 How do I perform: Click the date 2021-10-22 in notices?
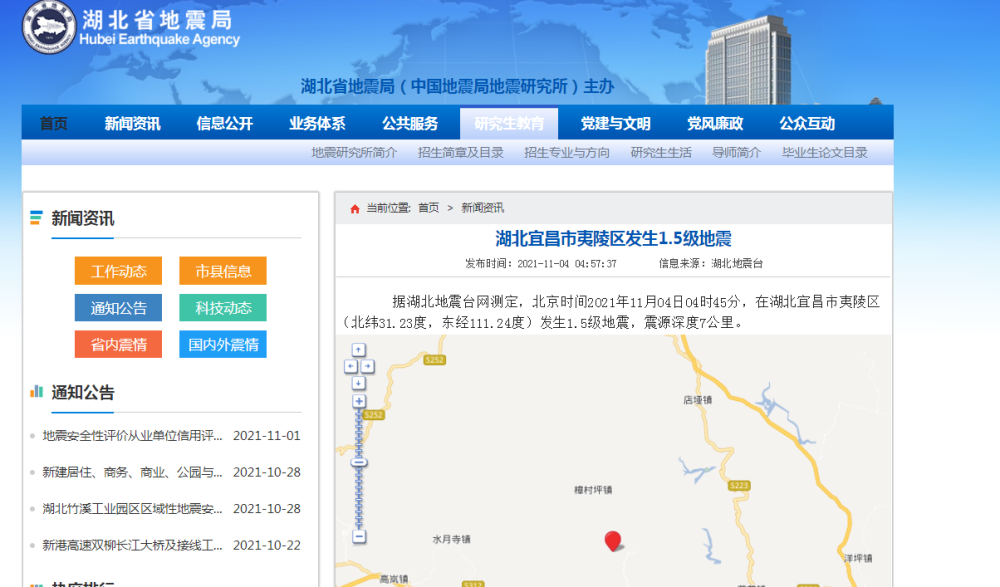coord(267,546)
